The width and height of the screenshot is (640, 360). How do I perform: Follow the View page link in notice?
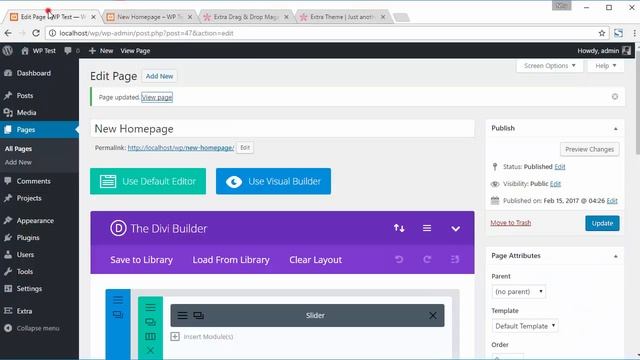[x=157, y=97]
